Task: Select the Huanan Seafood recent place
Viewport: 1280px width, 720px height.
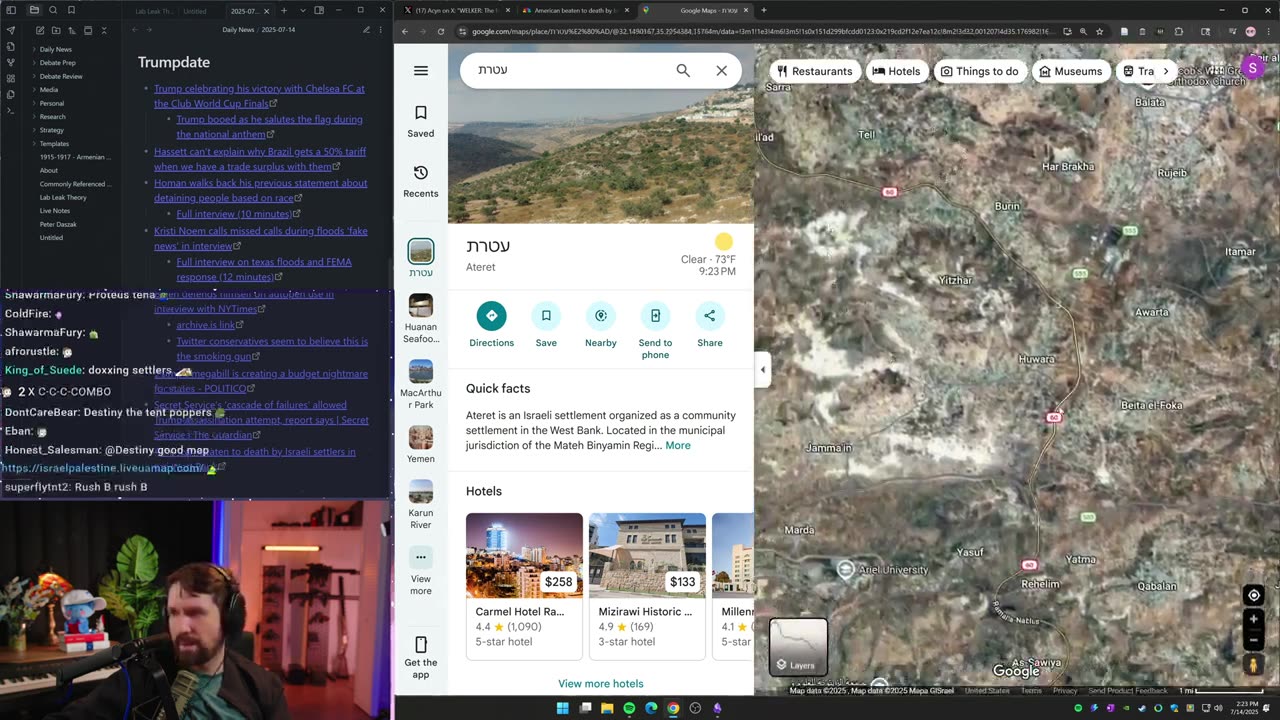Action: pos(421,319)
